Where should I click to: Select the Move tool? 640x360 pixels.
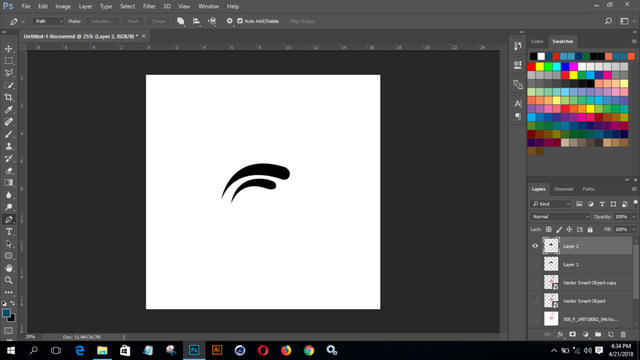(x=9, y=49)
